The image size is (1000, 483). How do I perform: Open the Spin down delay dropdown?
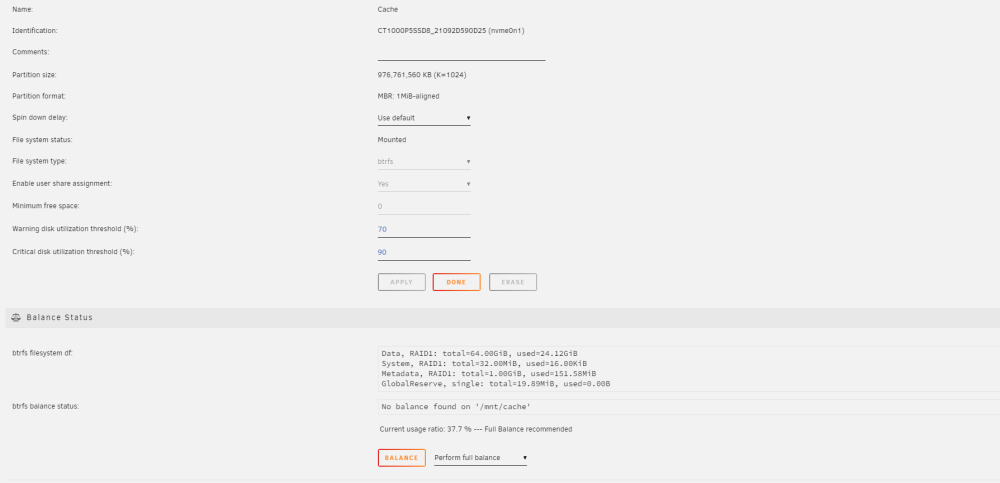pos(424,118)
